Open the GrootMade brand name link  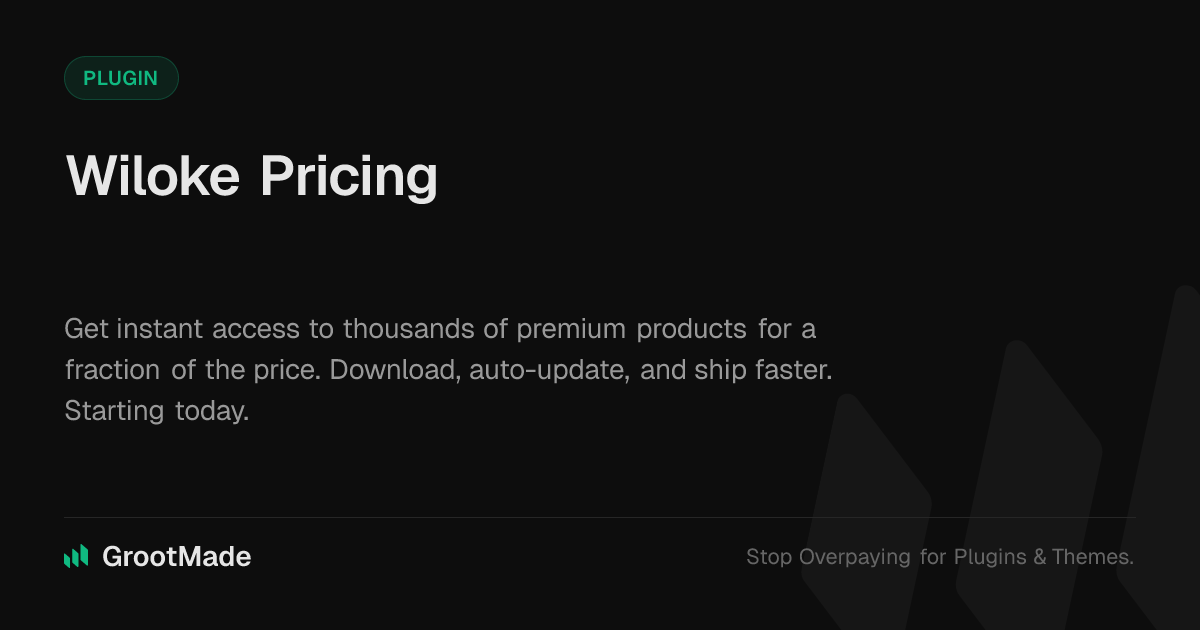(177, 557)
